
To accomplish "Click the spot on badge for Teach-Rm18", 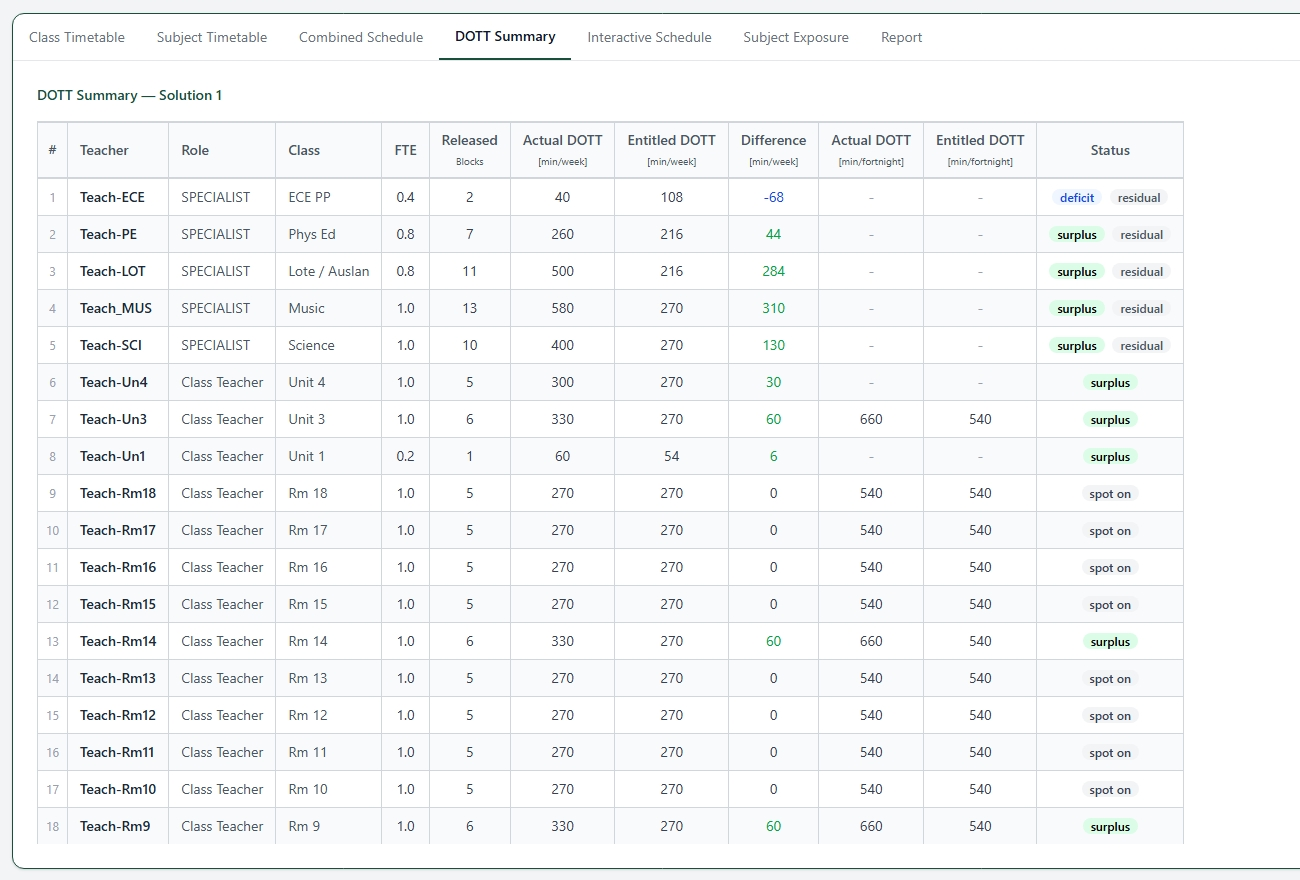I will 1110,494.
